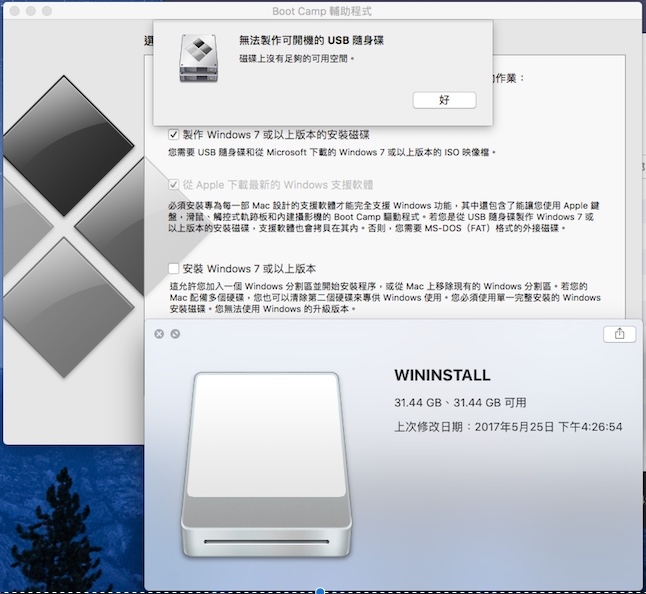
Task: Click the circular slash icon in Quick Look
Action: pyautogui.click(x=175, y=334)
